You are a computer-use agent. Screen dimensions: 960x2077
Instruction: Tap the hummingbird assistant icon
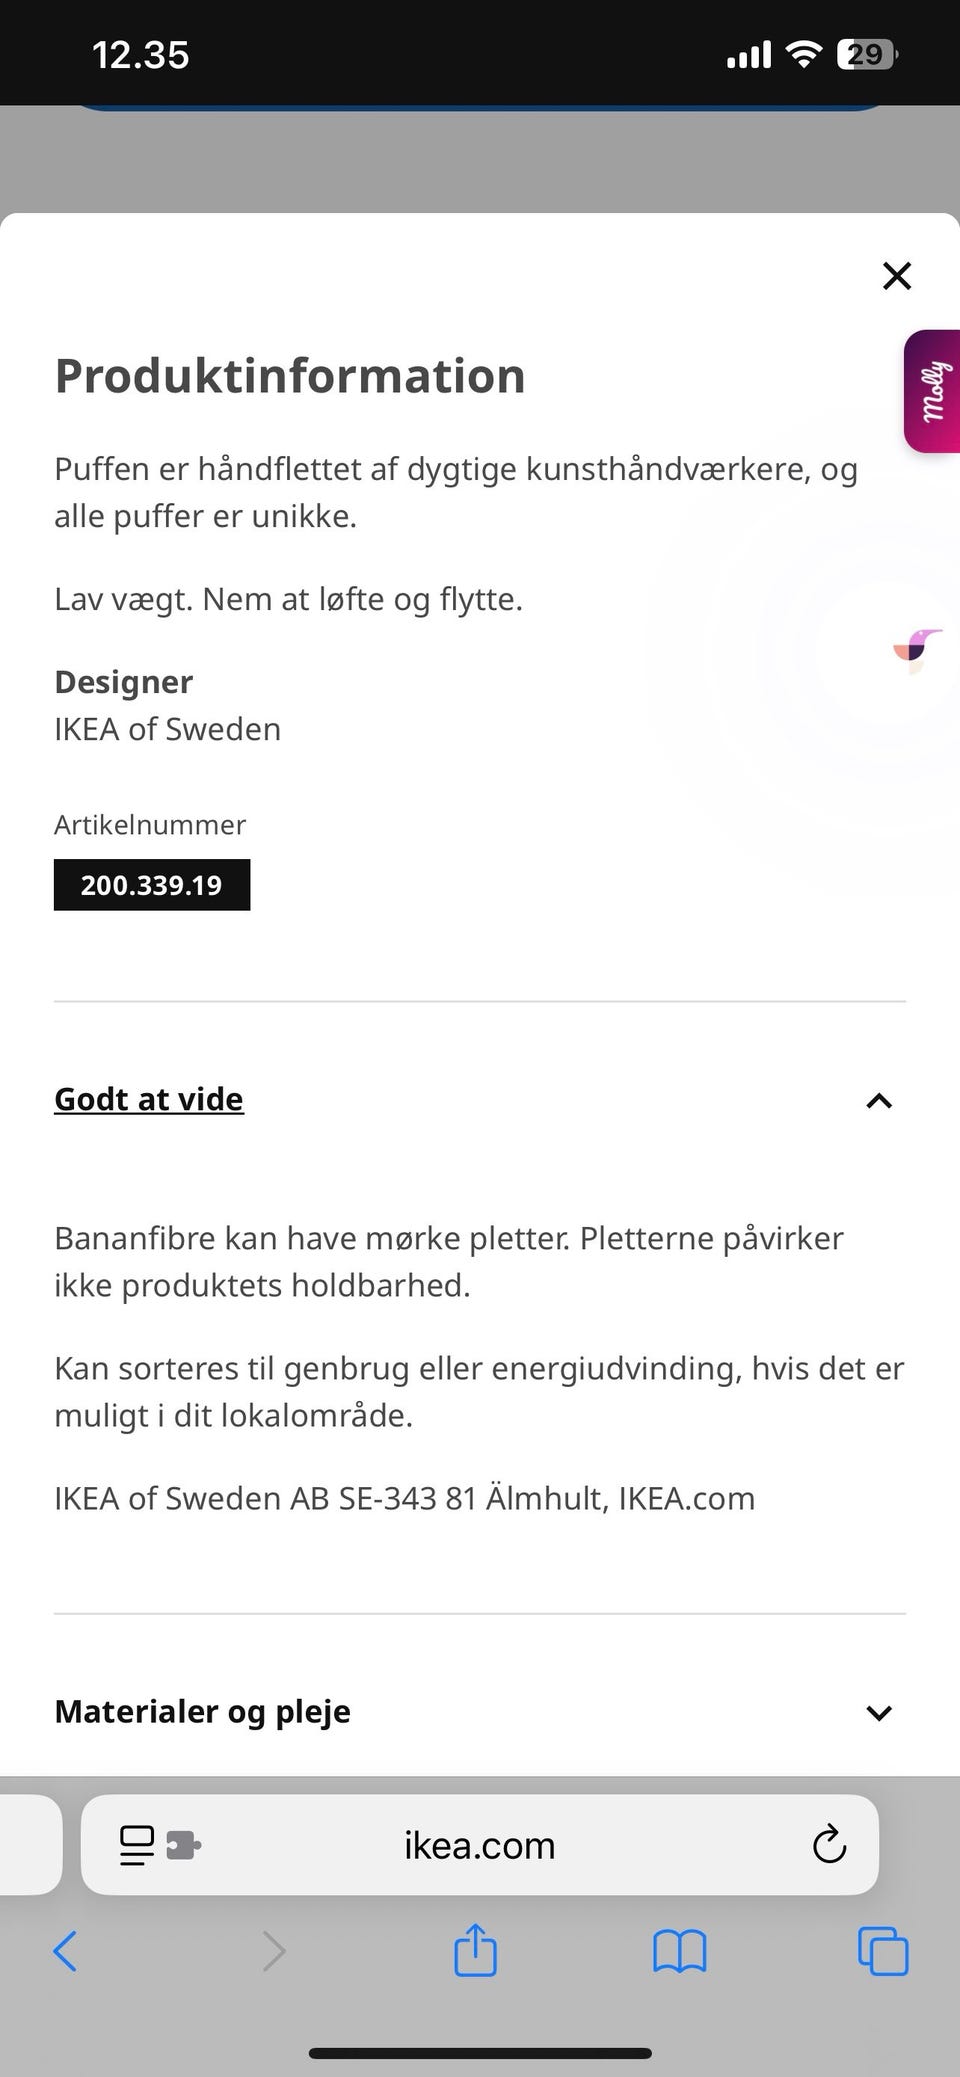point(917,650)
